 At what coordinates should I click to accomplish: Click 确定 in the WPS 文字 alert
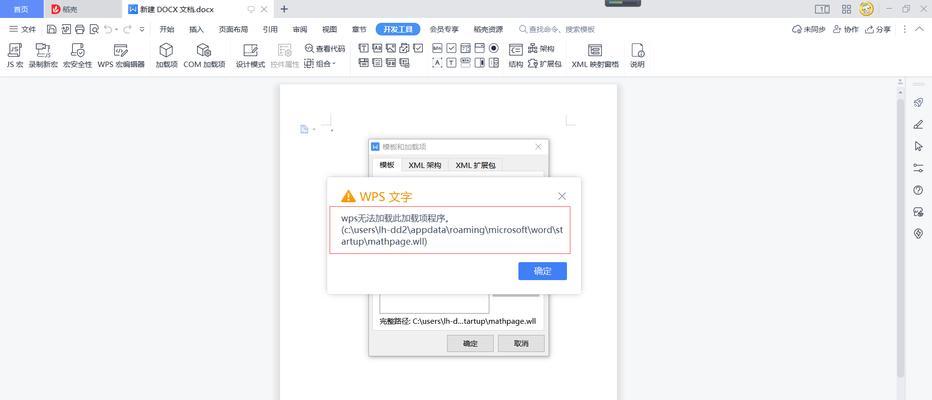[542, 271]
